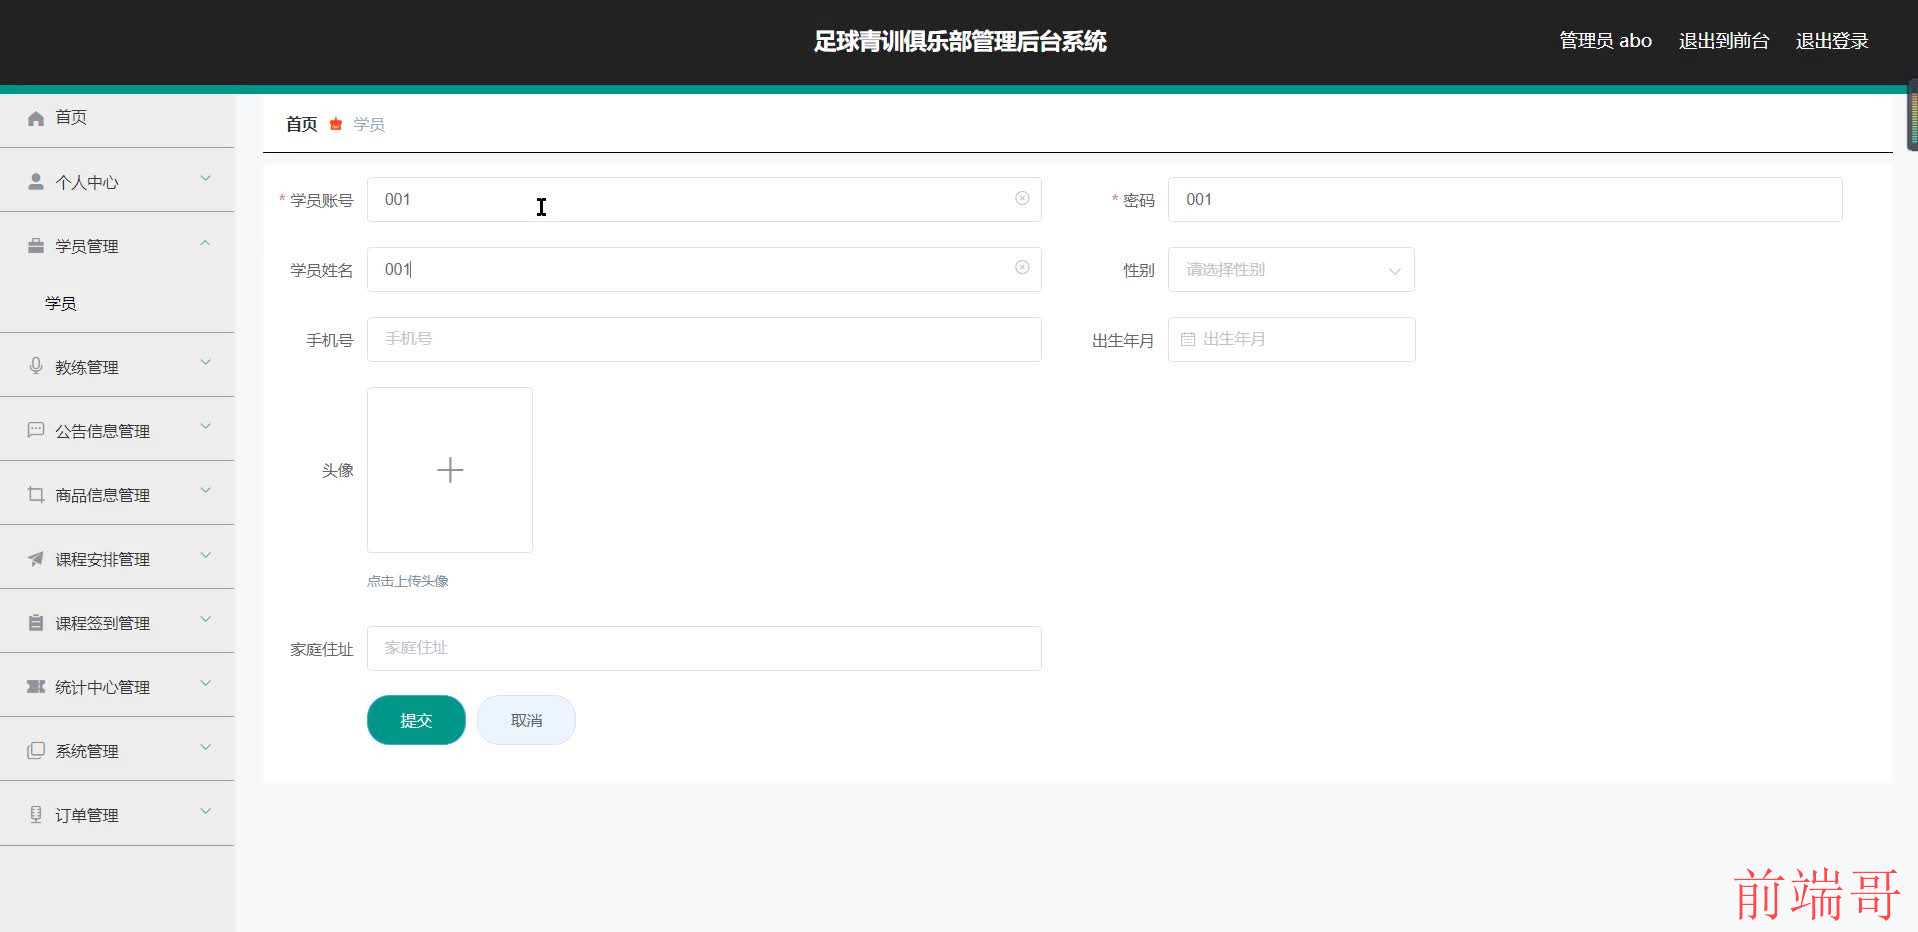1918x932 pixels.
Task: Expand 课程签到管理 using its chevron
Action: click(205, 619)
